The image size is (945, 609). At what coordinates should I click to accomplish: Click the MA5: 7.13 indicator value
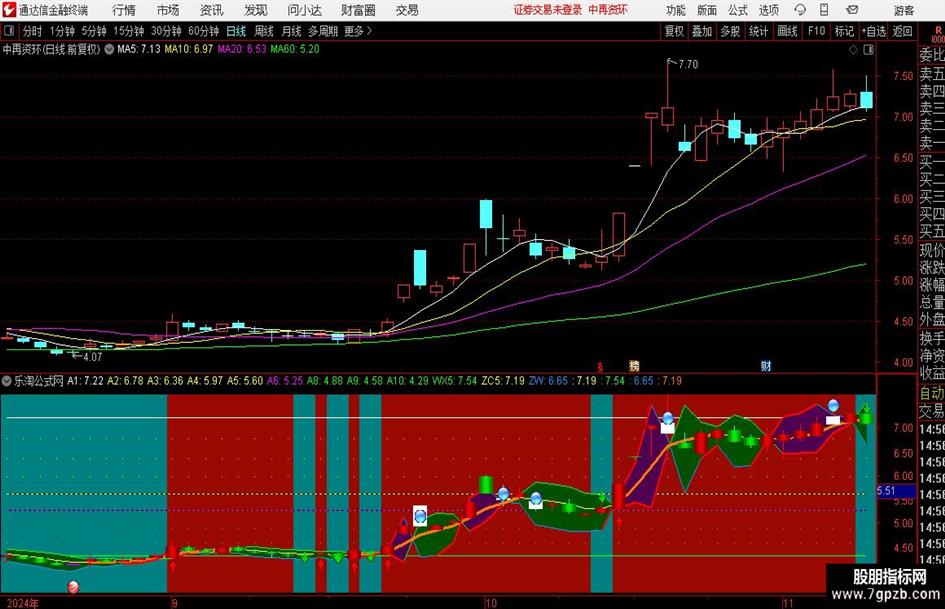coord(139,49)
